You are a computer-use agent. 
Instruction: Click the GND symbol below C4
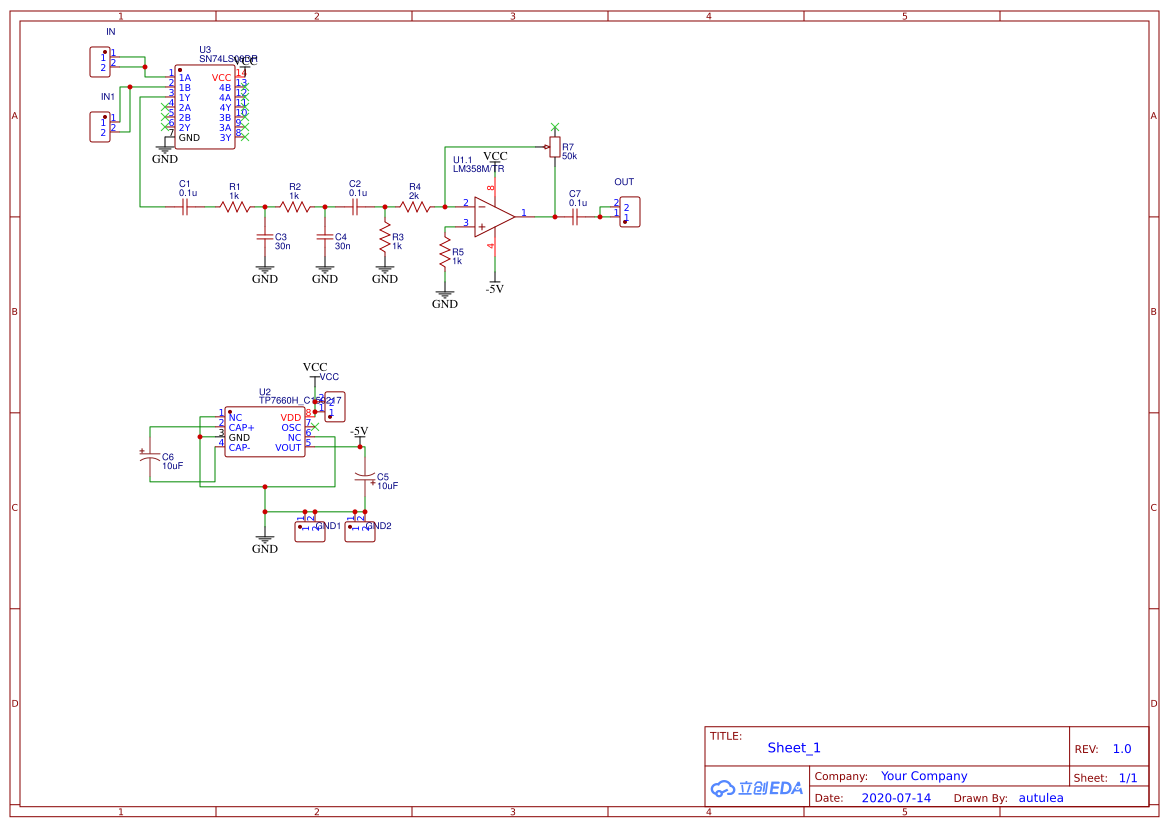click(x=324, y=274)
